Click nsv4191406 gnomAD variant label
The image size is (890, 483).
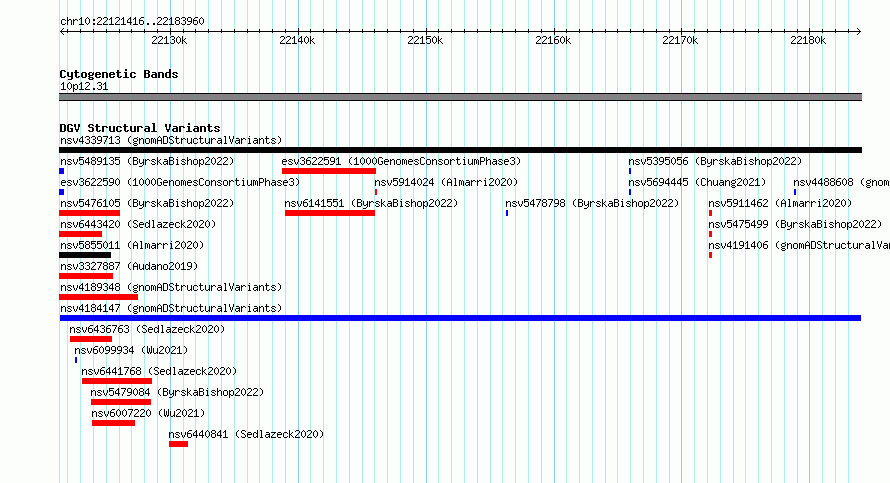(x=799, y=245)
